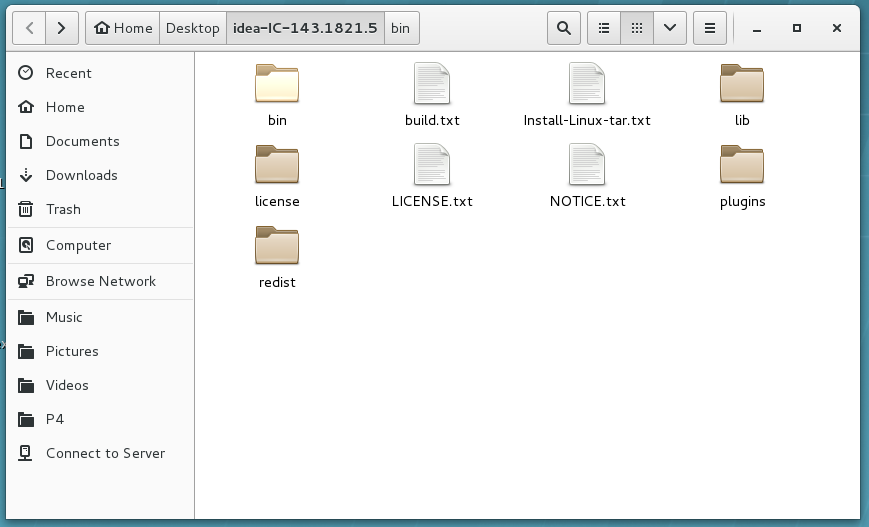The width and height of the screenshot is (869, 527).
Task: Go to the bin path segment
Action: [401, 28]
